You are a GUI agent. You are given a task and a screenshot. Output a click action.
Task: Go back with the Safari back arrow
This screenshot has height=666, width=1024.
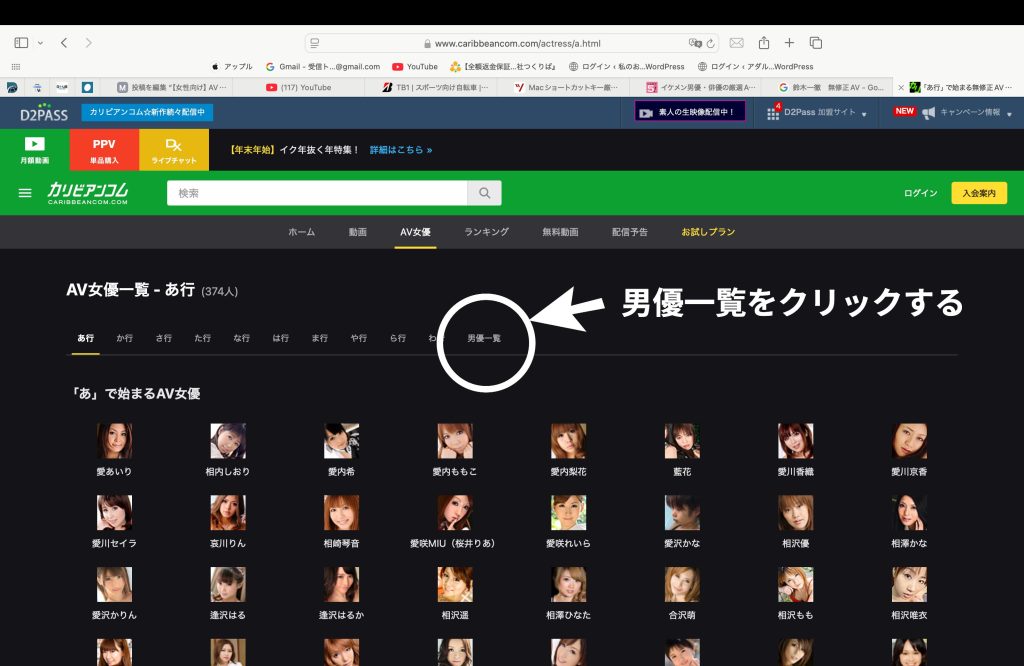click(64, 43)
